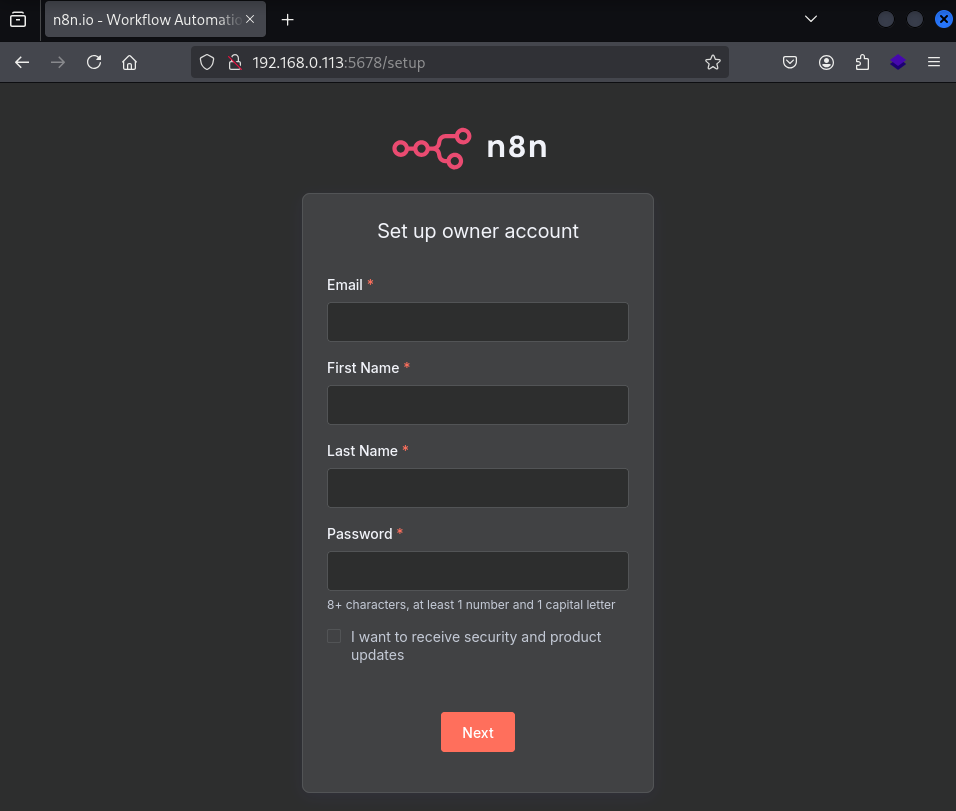Close the n8n.io browser tab
956x811 pixels.
coord(250,20)
